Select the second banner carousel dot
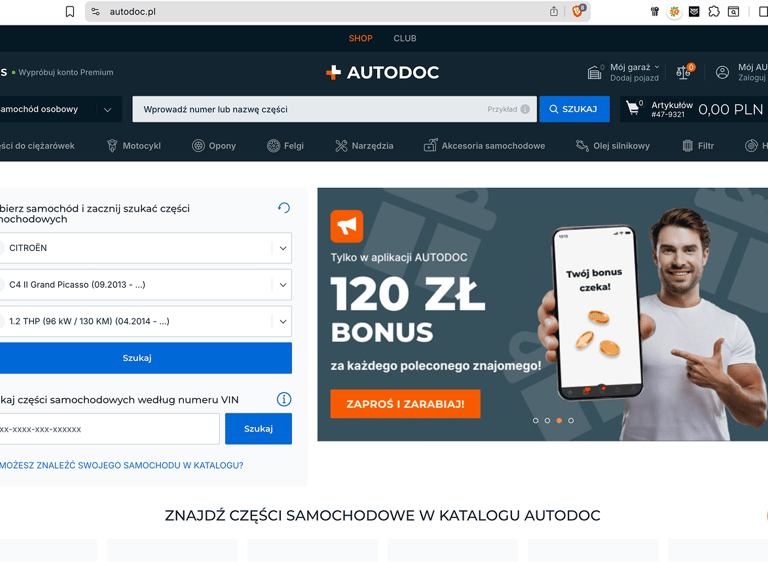 547,420
